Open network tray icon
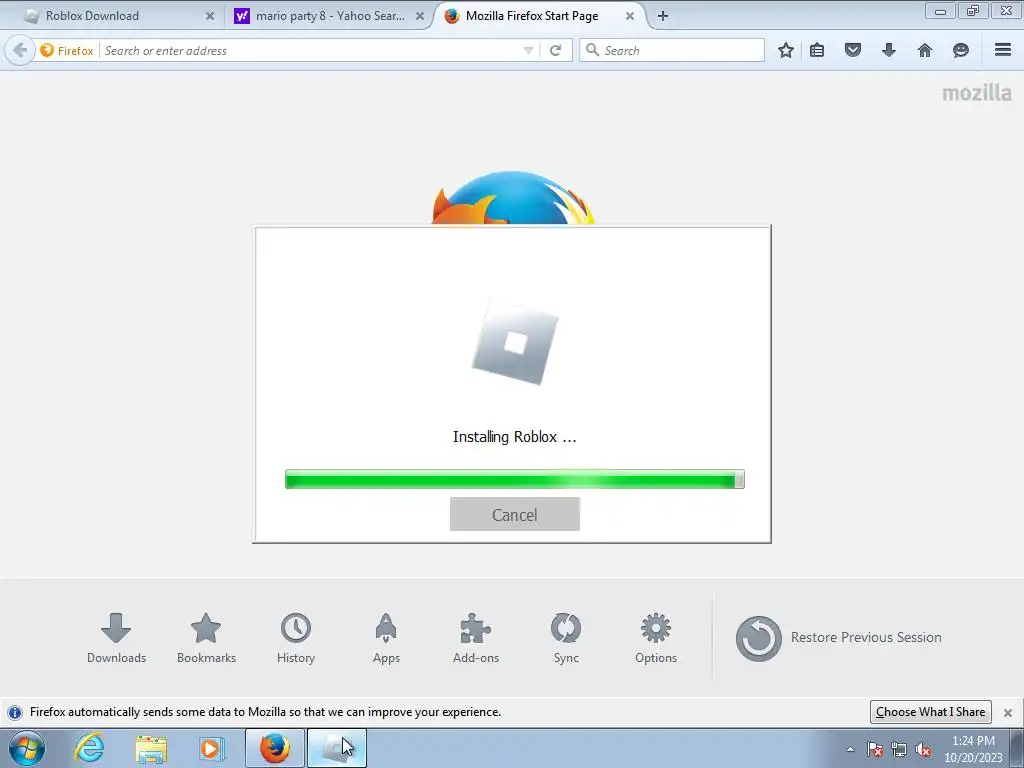 click(899, 749)
